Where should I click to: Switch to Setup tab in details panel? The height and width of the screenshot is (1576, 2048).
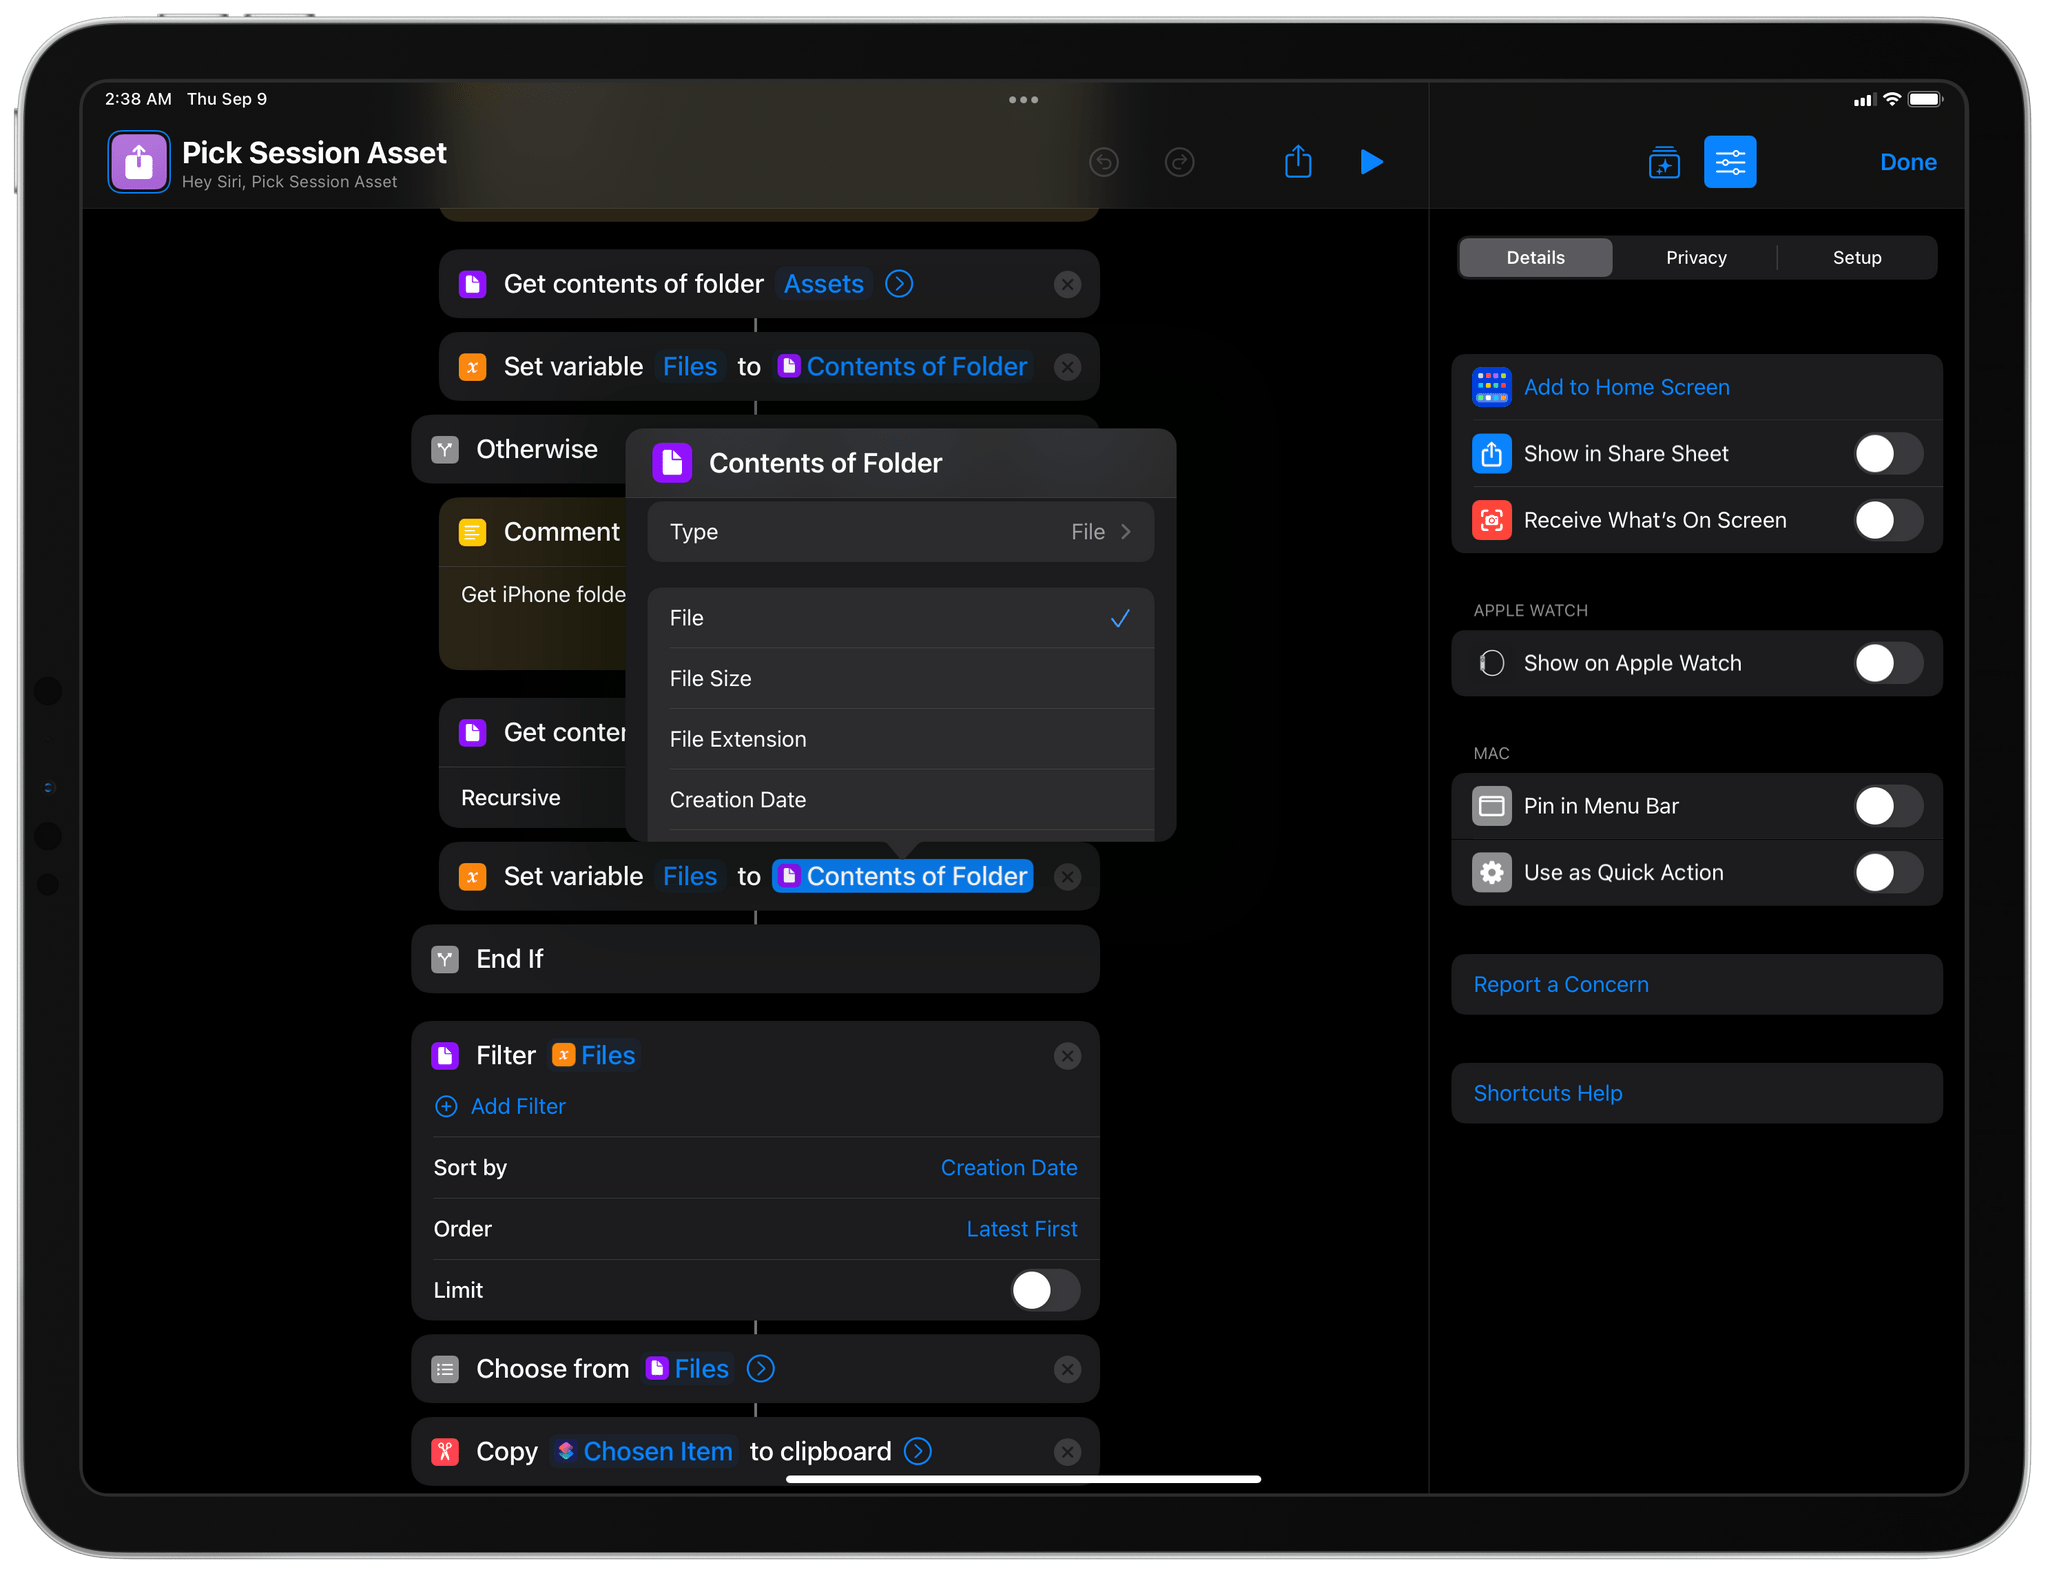pos(1858,257)
